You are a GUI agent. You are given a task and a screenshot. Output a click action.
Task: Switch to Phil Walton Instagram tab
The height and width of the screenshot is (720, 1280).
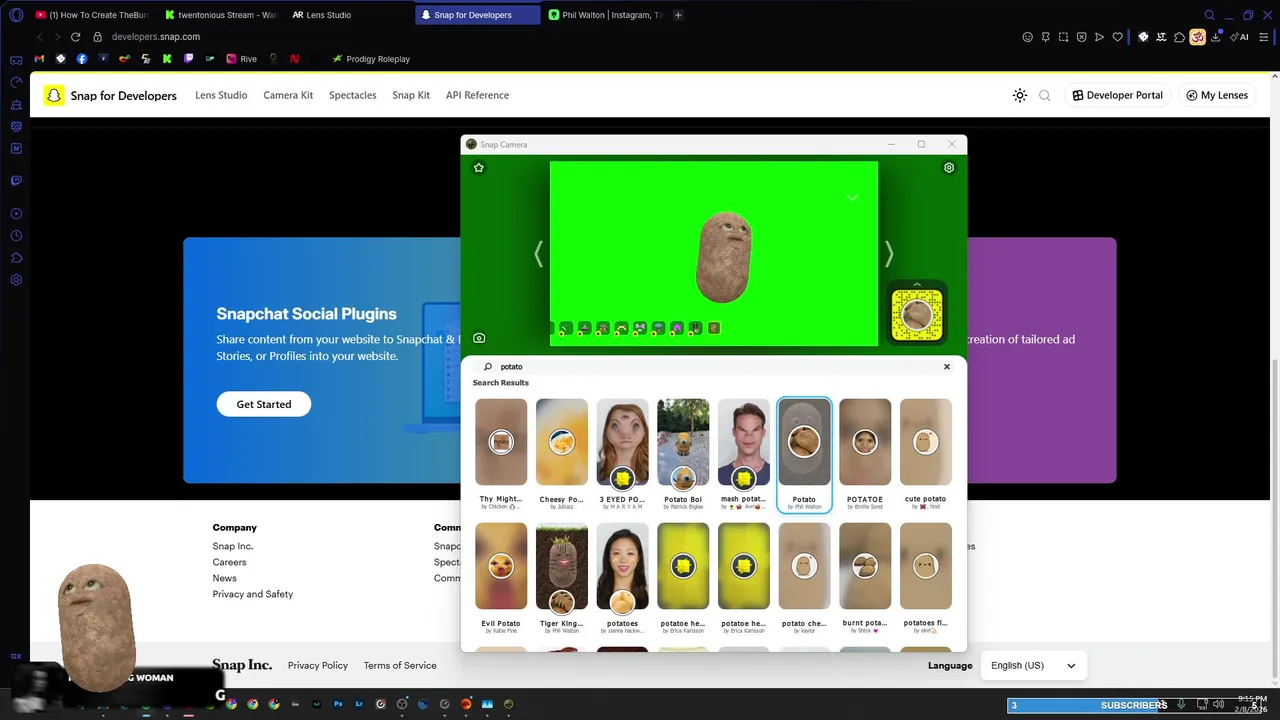[x=605, y=15]
